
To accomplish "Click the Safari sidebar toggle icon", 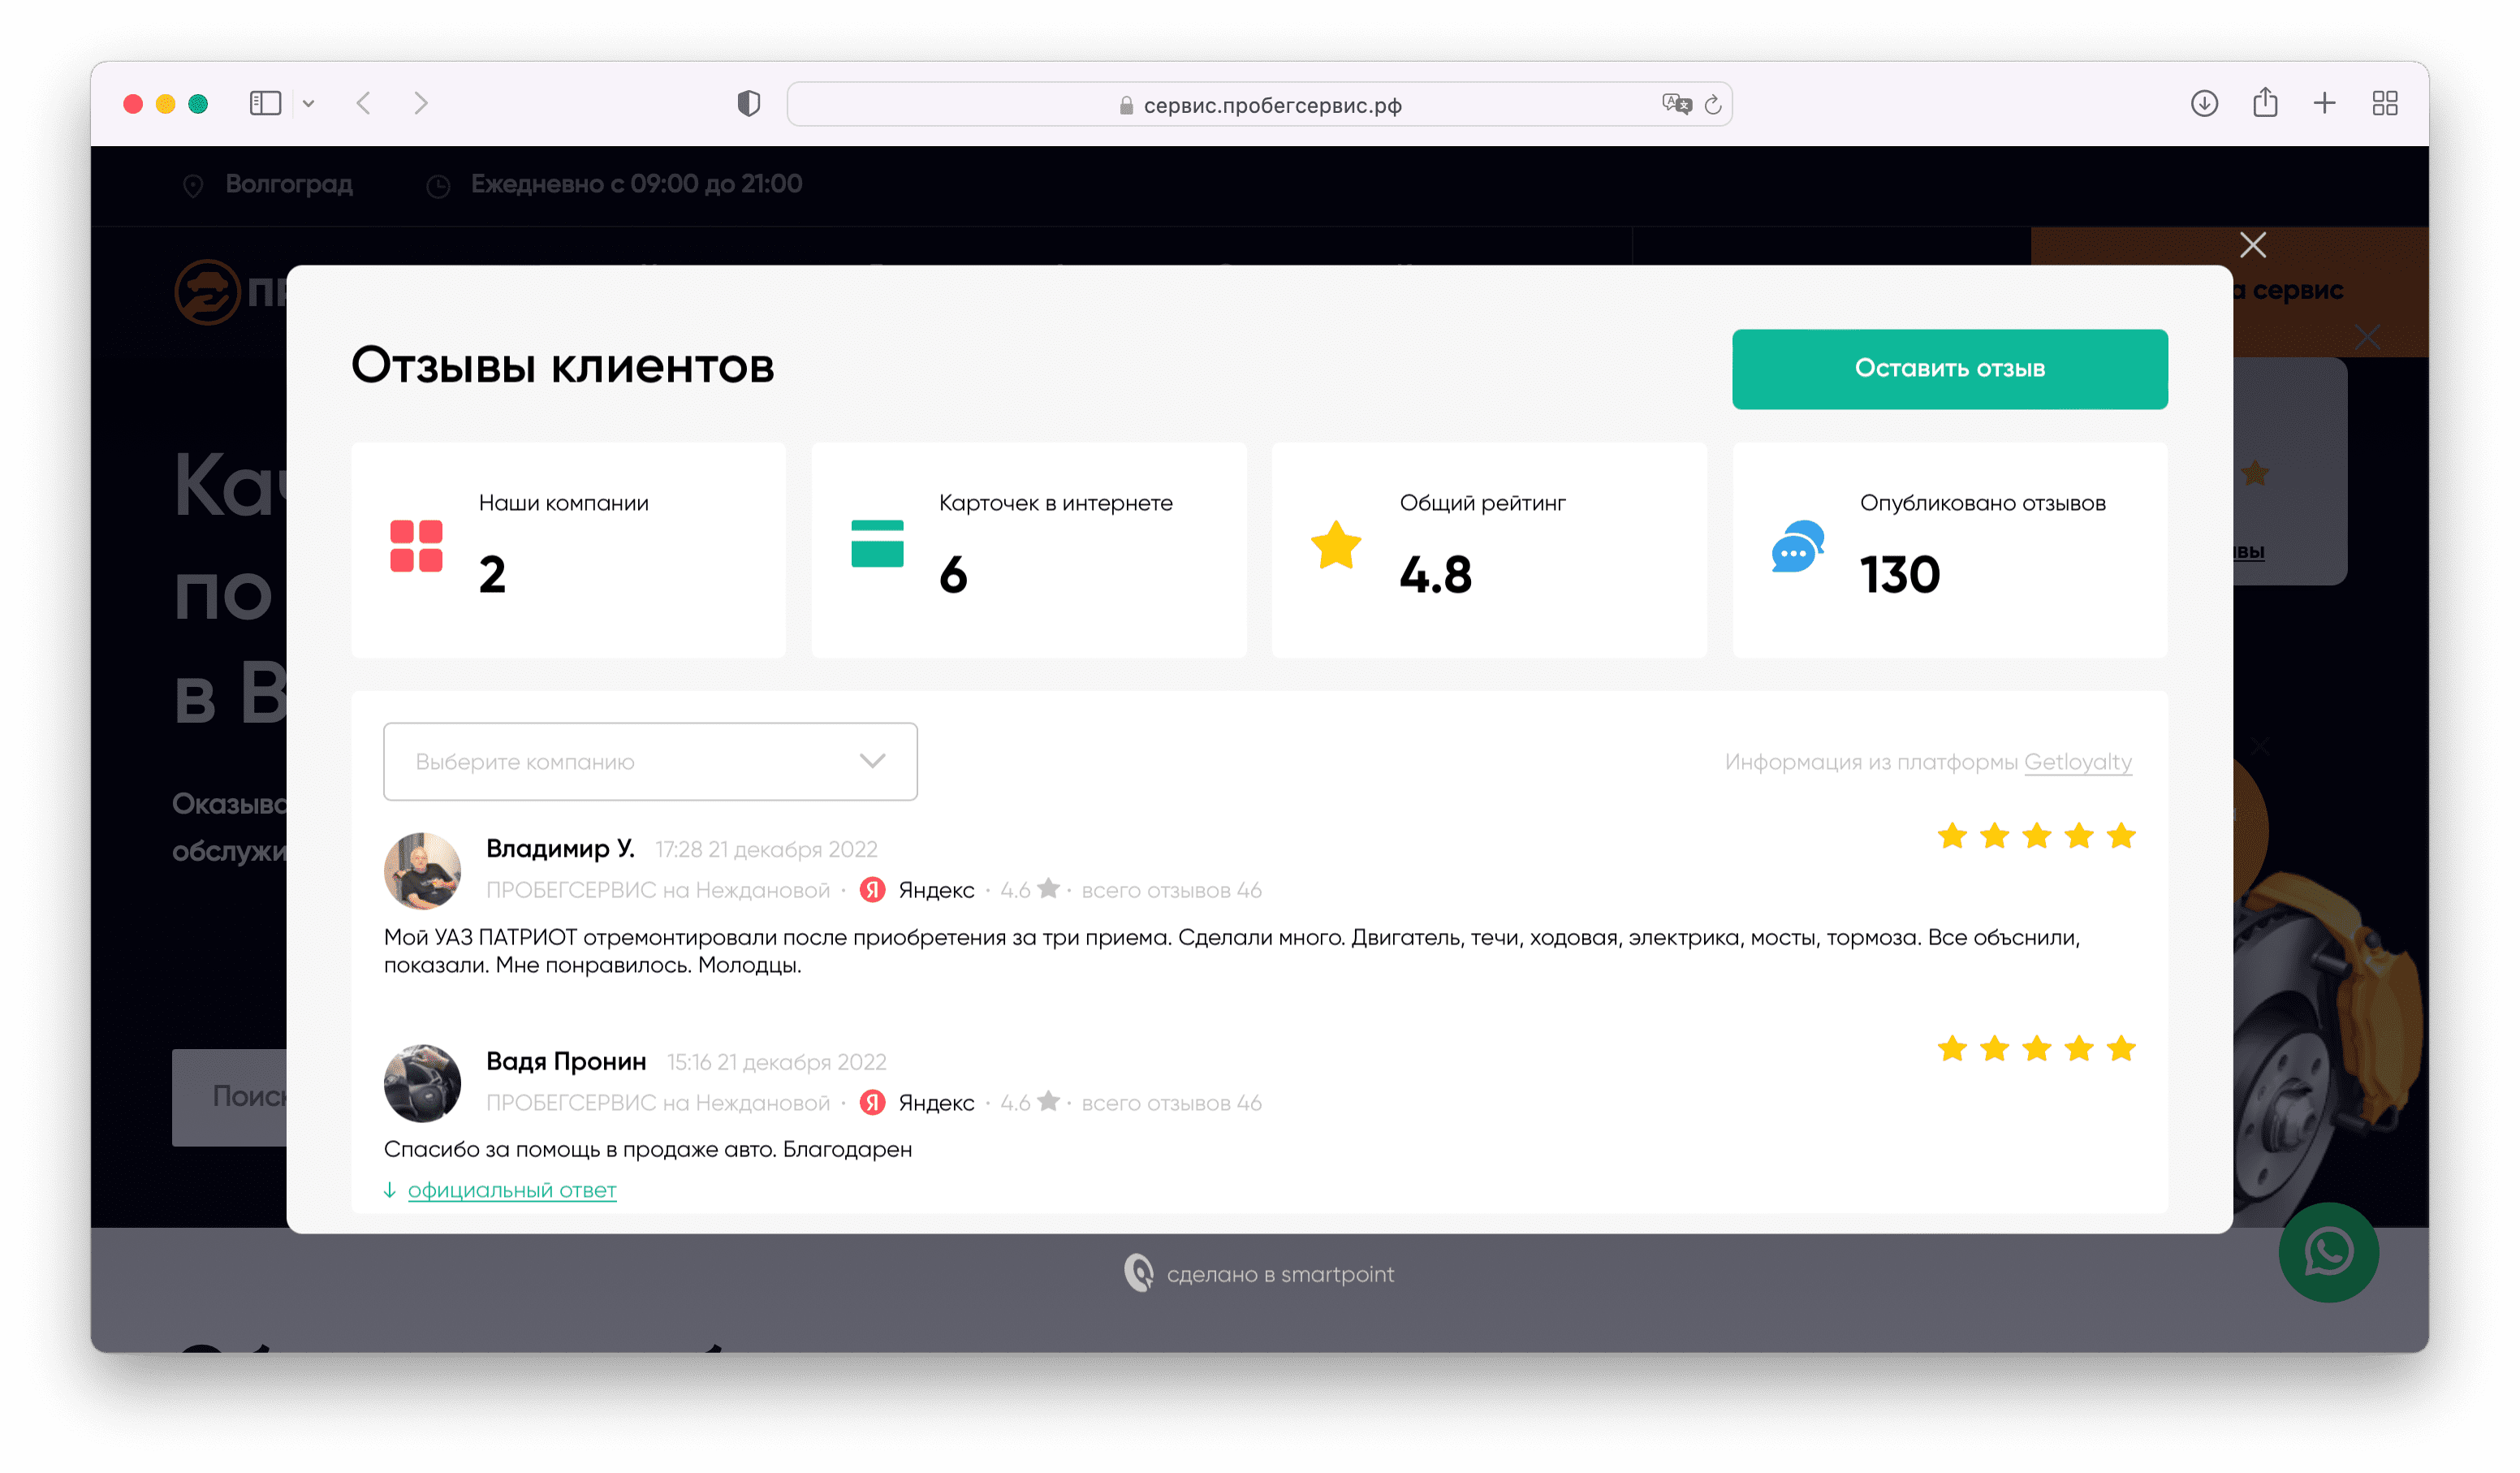I will (265, 104).
